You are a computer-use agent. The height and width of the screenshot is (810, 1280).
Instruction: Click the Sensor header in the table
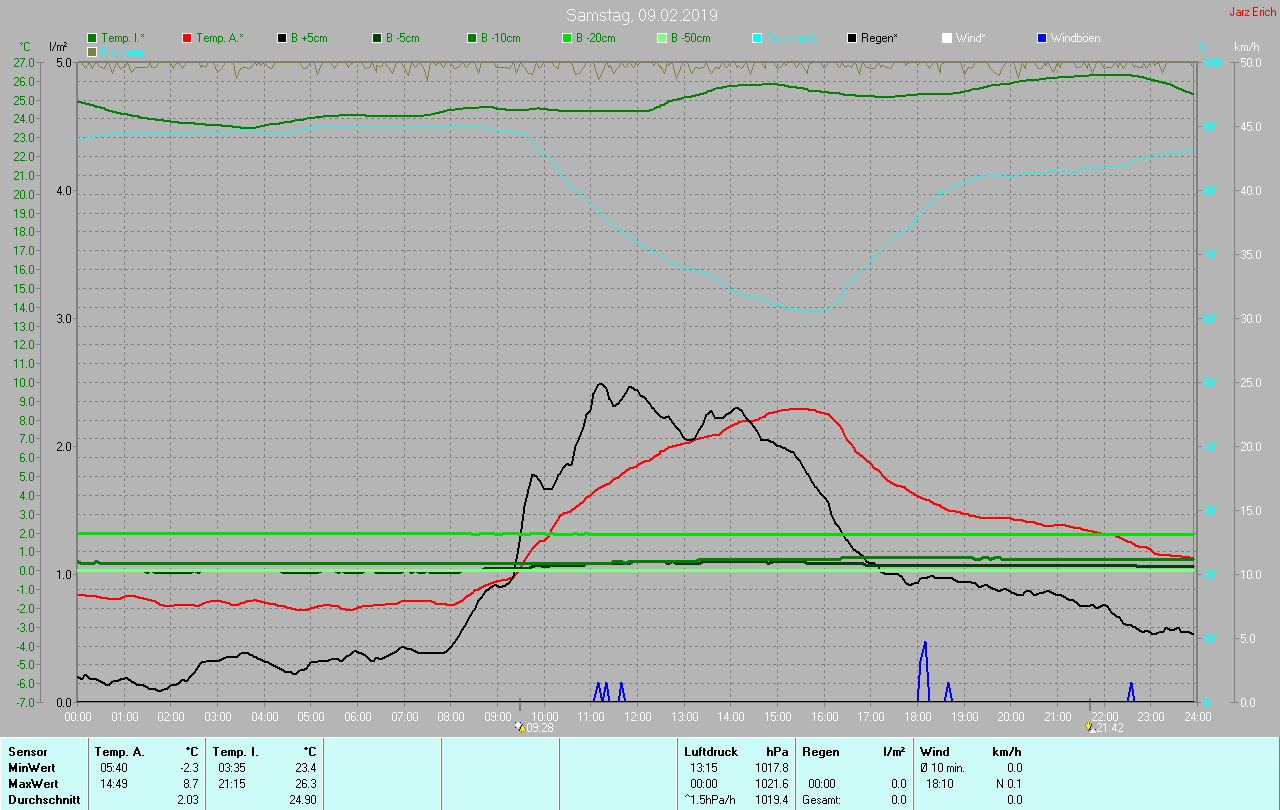[x=27, y=752]
